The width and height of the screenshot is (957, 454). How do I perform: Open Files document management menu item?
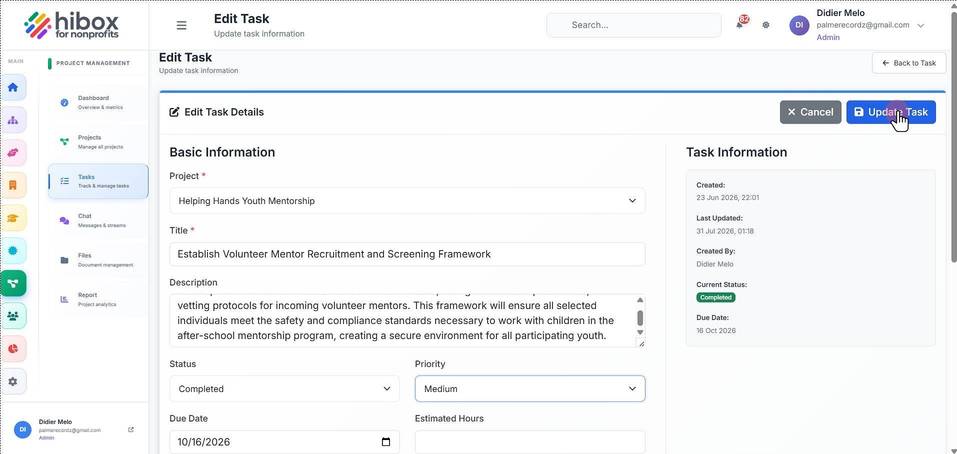98,260
